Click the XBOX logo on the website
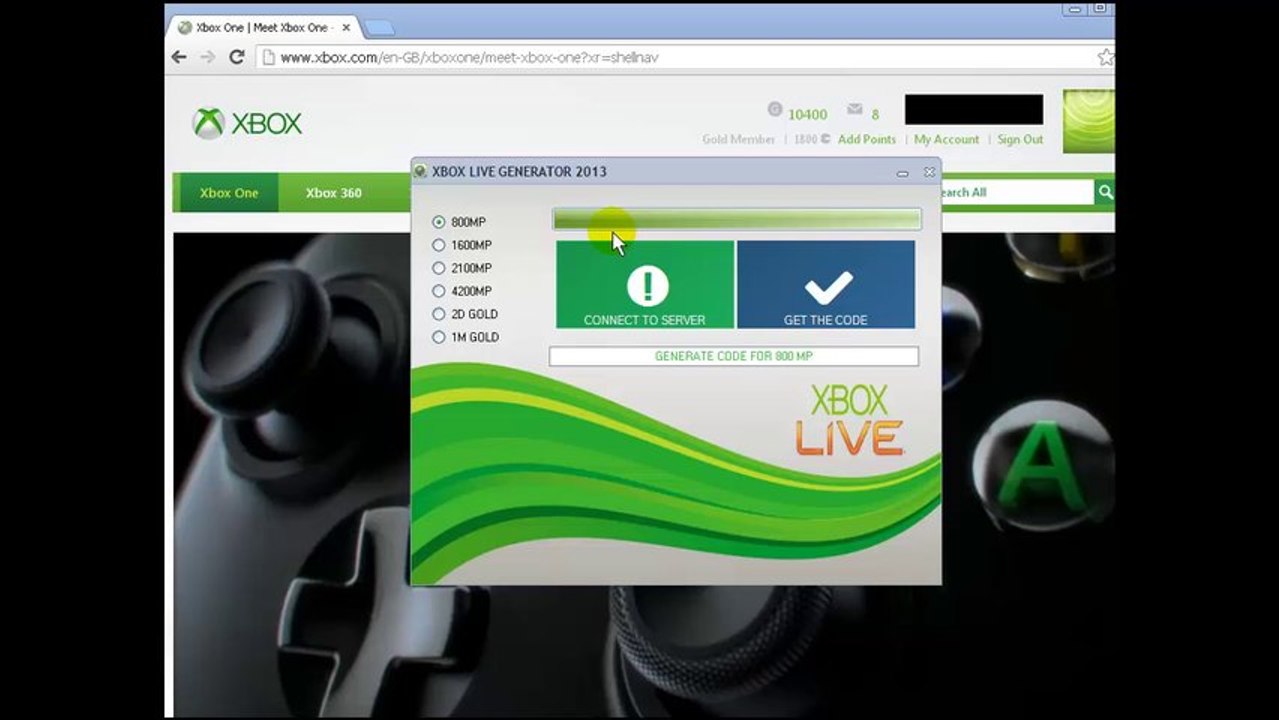The image size is (1279, 720). [x=247, y=124]
